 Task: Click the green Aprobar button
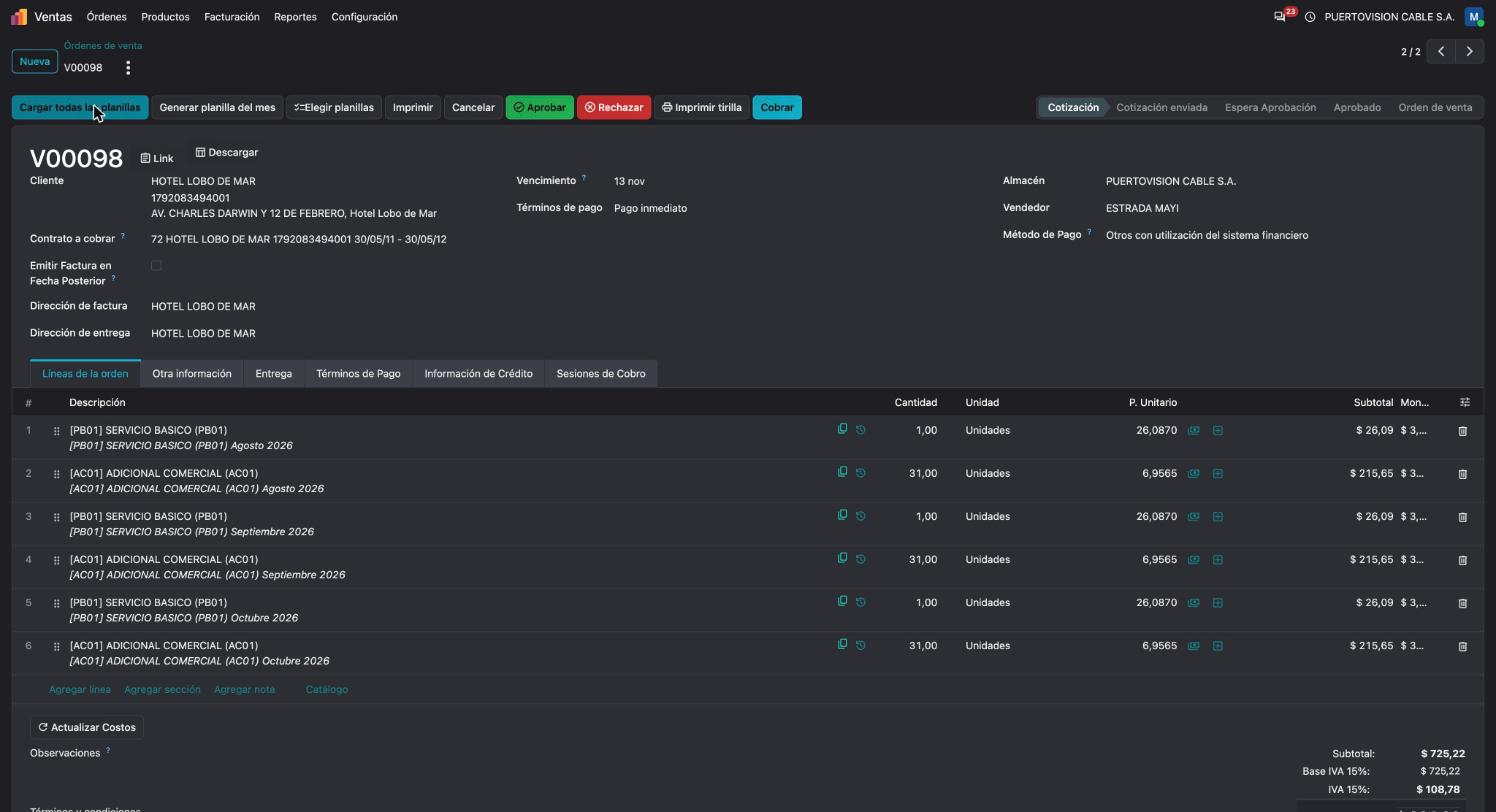tap(540, 107)
